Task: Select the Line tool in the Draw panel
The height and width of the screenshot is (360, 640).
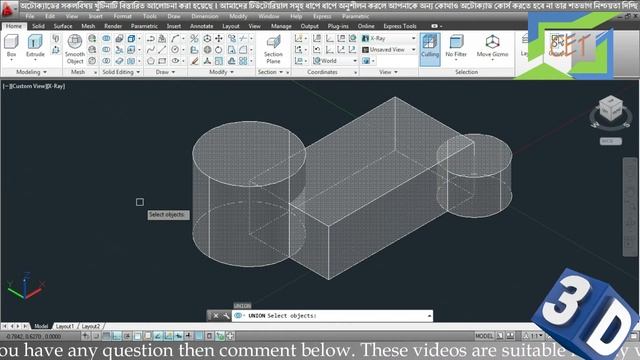Action: coord(162,50)
